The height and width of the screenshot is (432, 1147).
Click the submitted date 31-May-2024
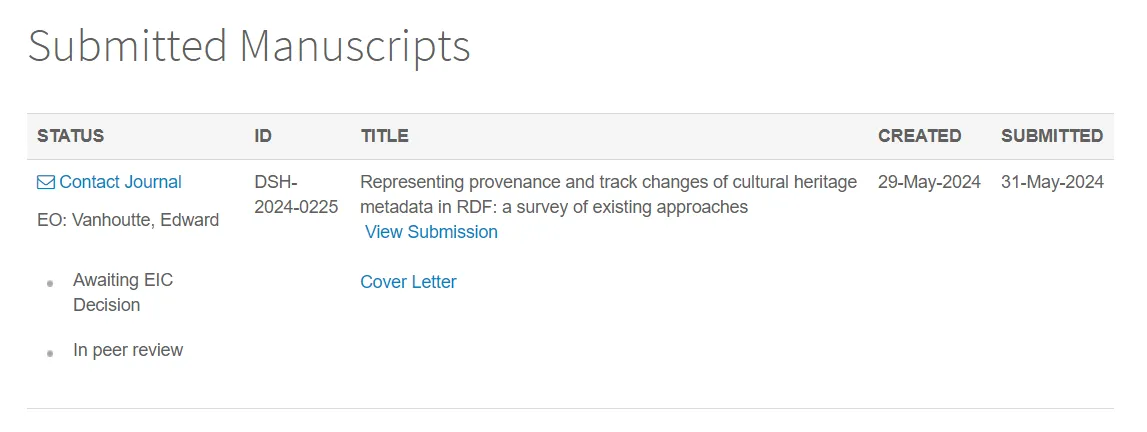coord(1052,182)
